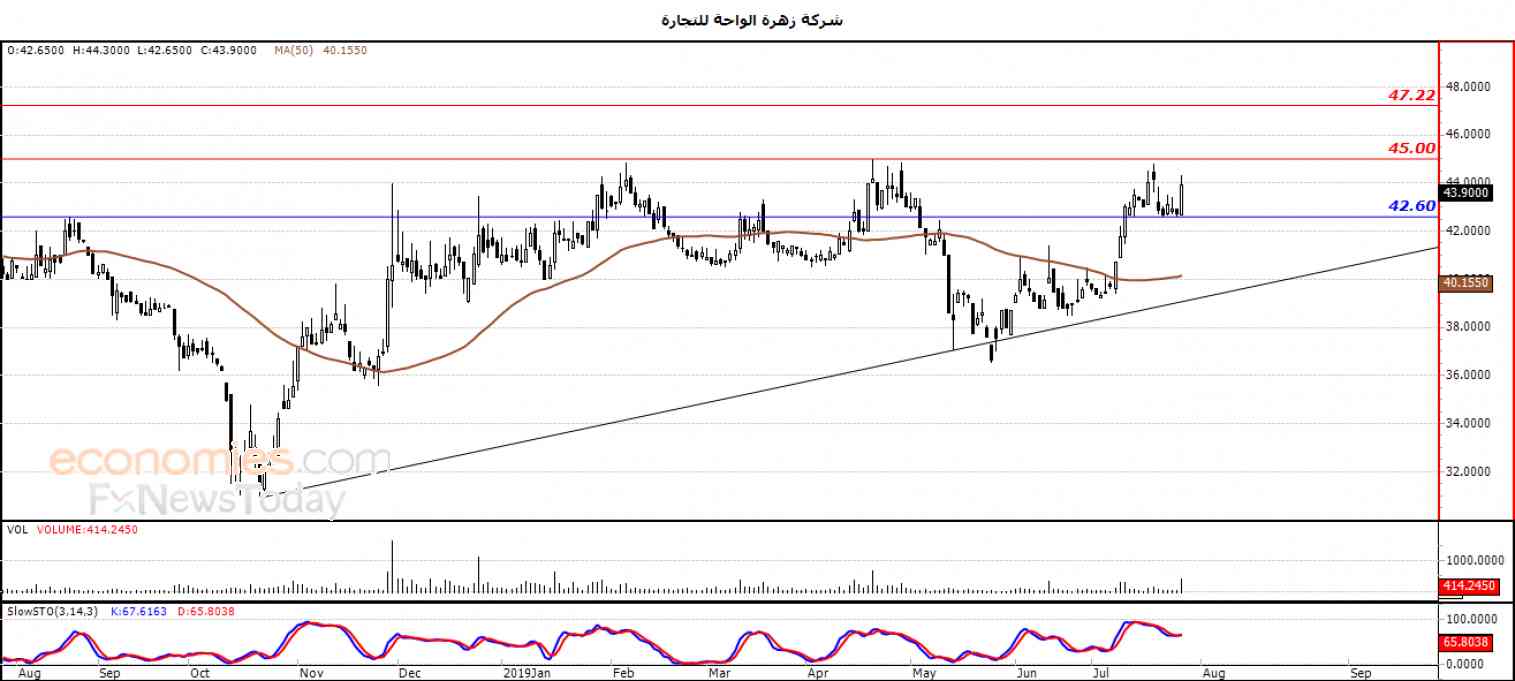The image size is (1515, 681).
Task: Click the O:42.6500 open price value
Action: click(36, 49)
